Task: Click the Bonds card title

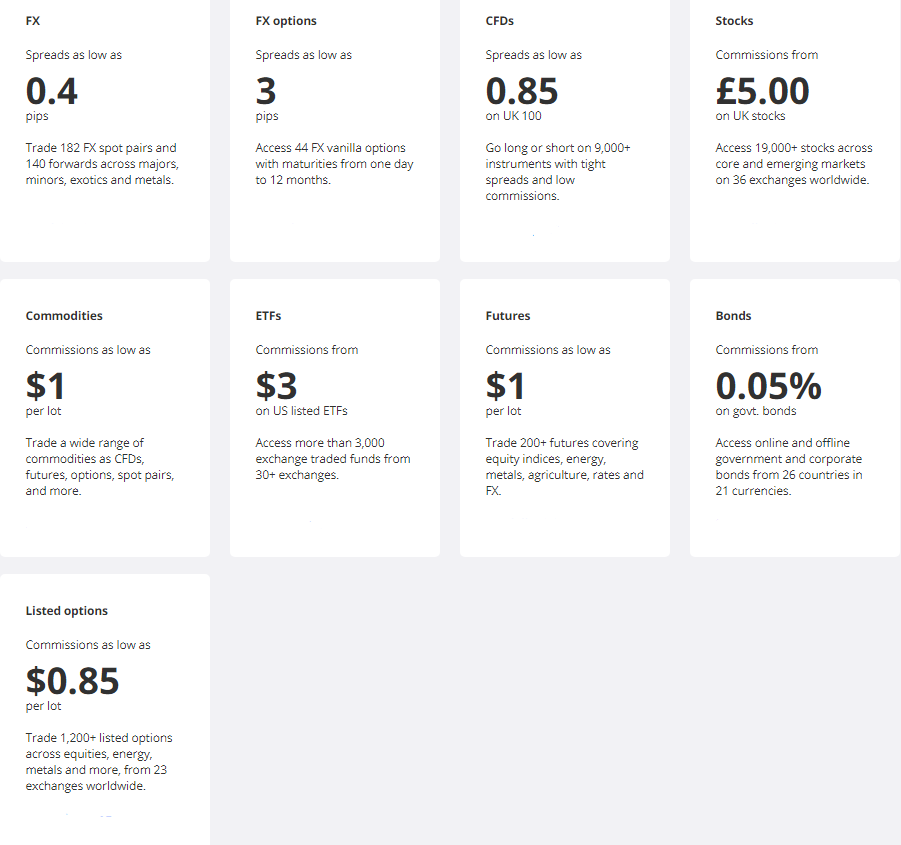Action: (733, 315)
